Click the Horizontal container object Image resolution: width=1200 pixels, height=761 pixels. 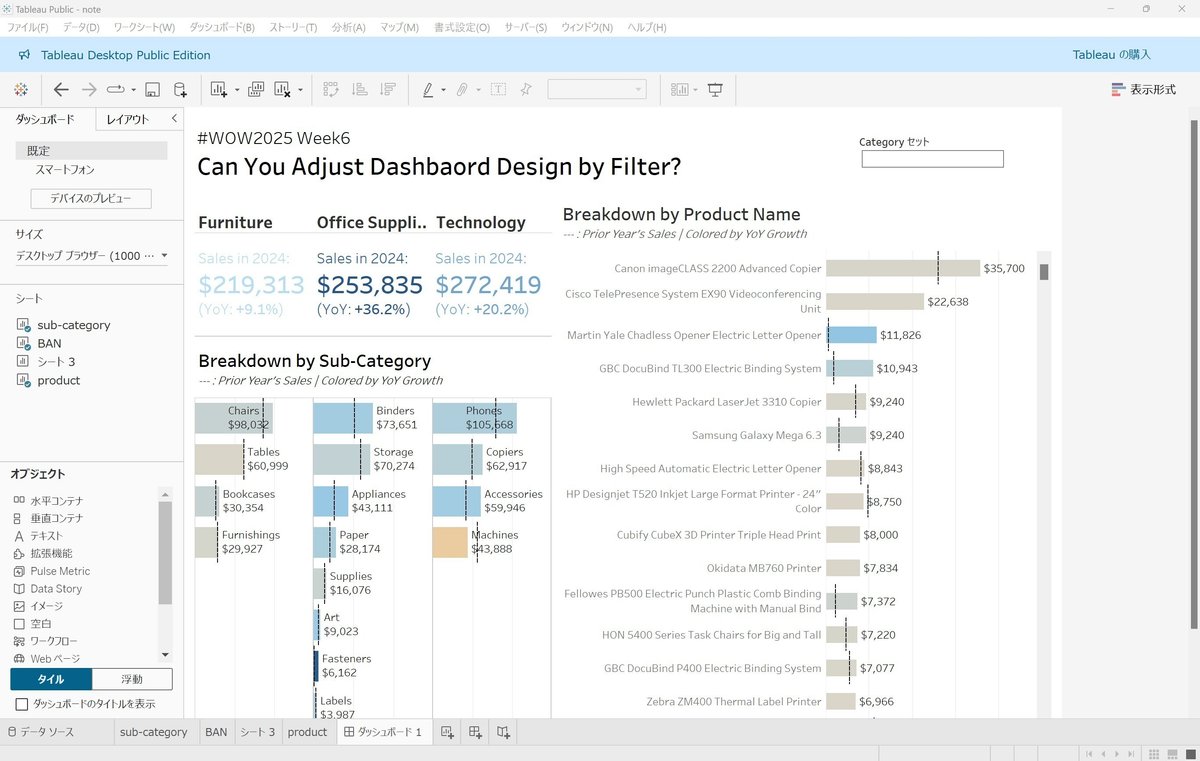[57, 501]
